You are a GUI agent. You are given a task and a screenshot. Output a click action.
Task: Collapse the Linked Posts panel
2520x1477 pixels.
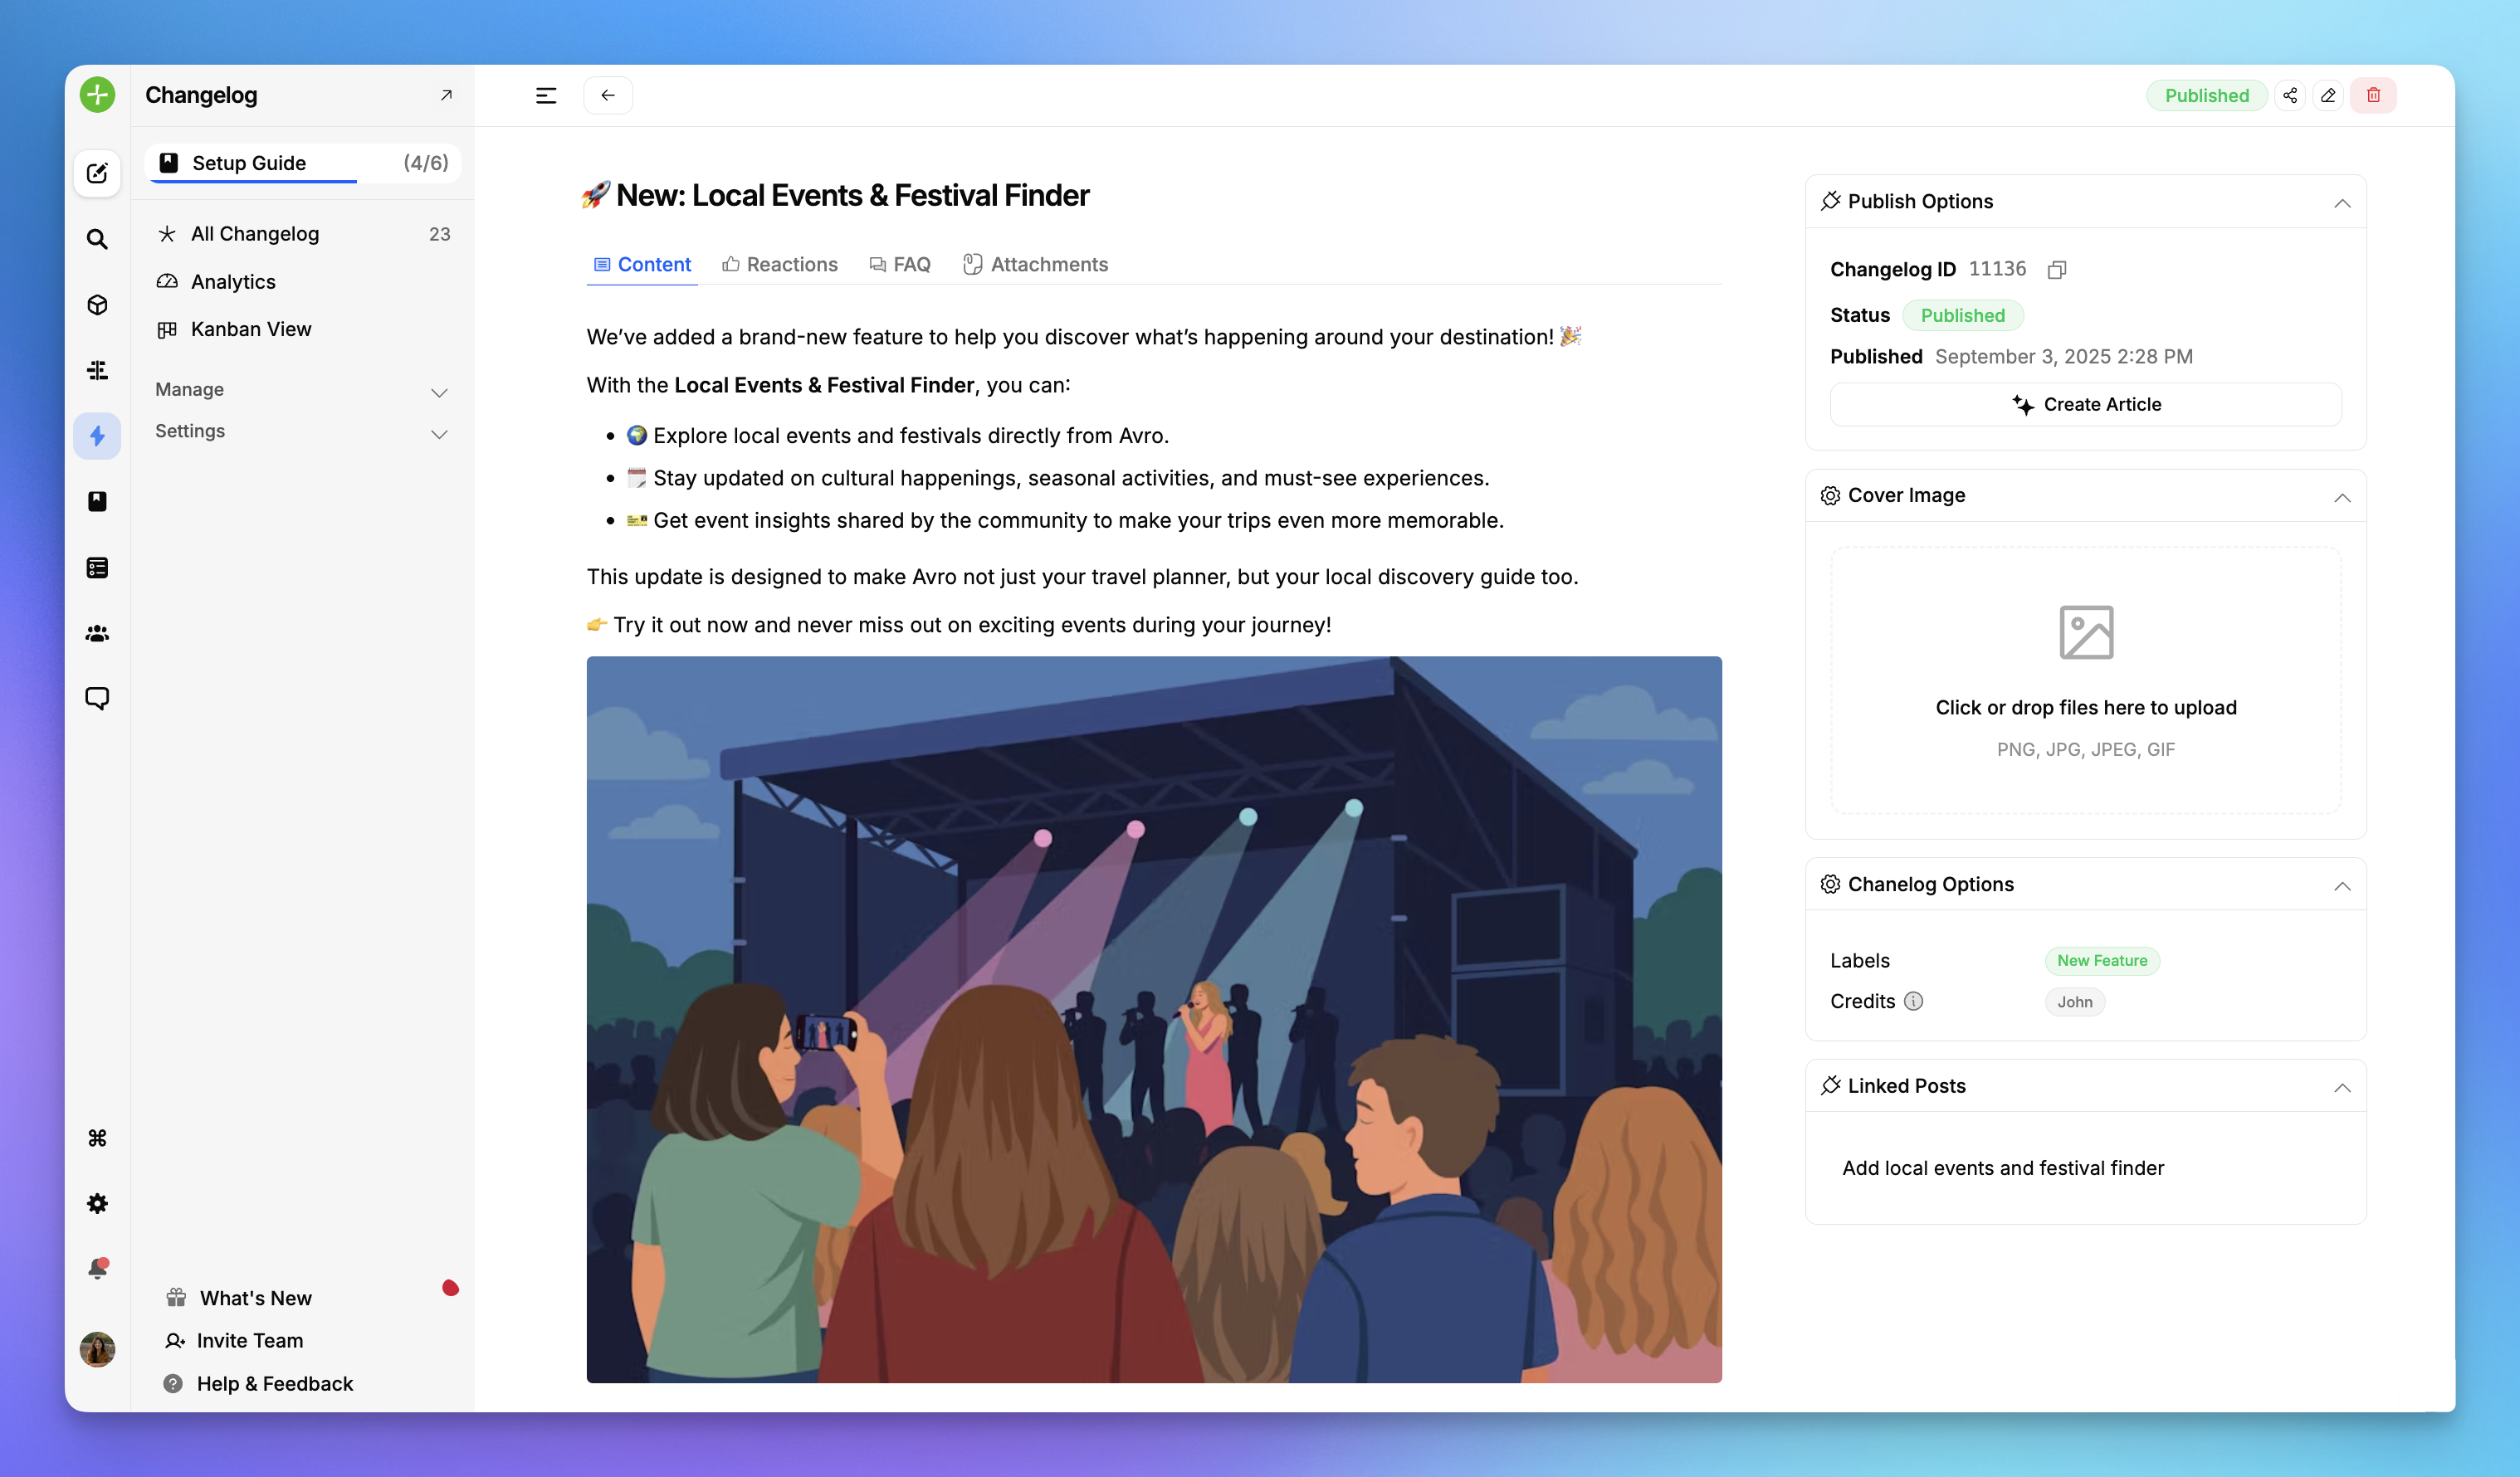2342,1088
